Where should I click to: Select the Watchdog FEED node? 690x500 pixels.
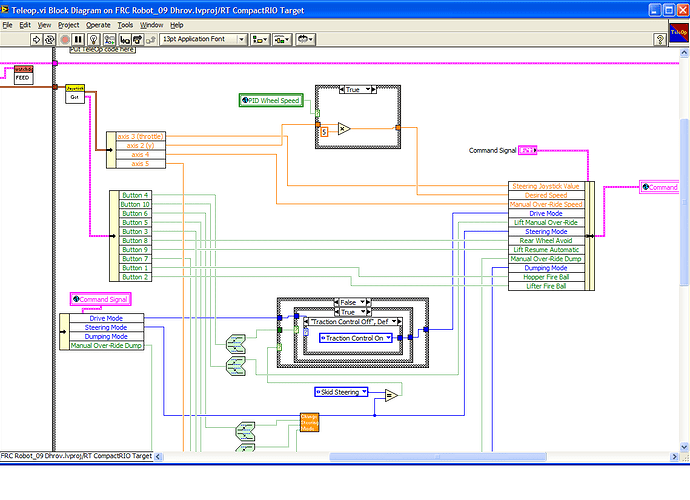click(x=23, y=74)
